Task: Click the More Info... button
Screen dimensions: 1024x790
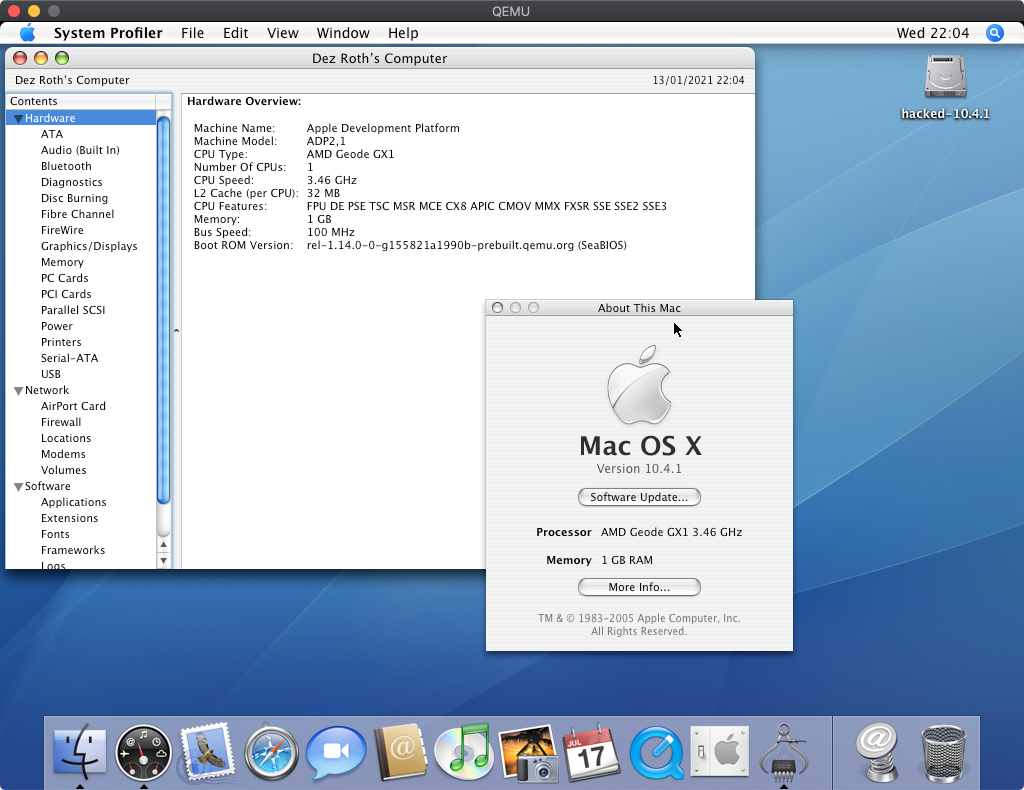Action: 639,587
